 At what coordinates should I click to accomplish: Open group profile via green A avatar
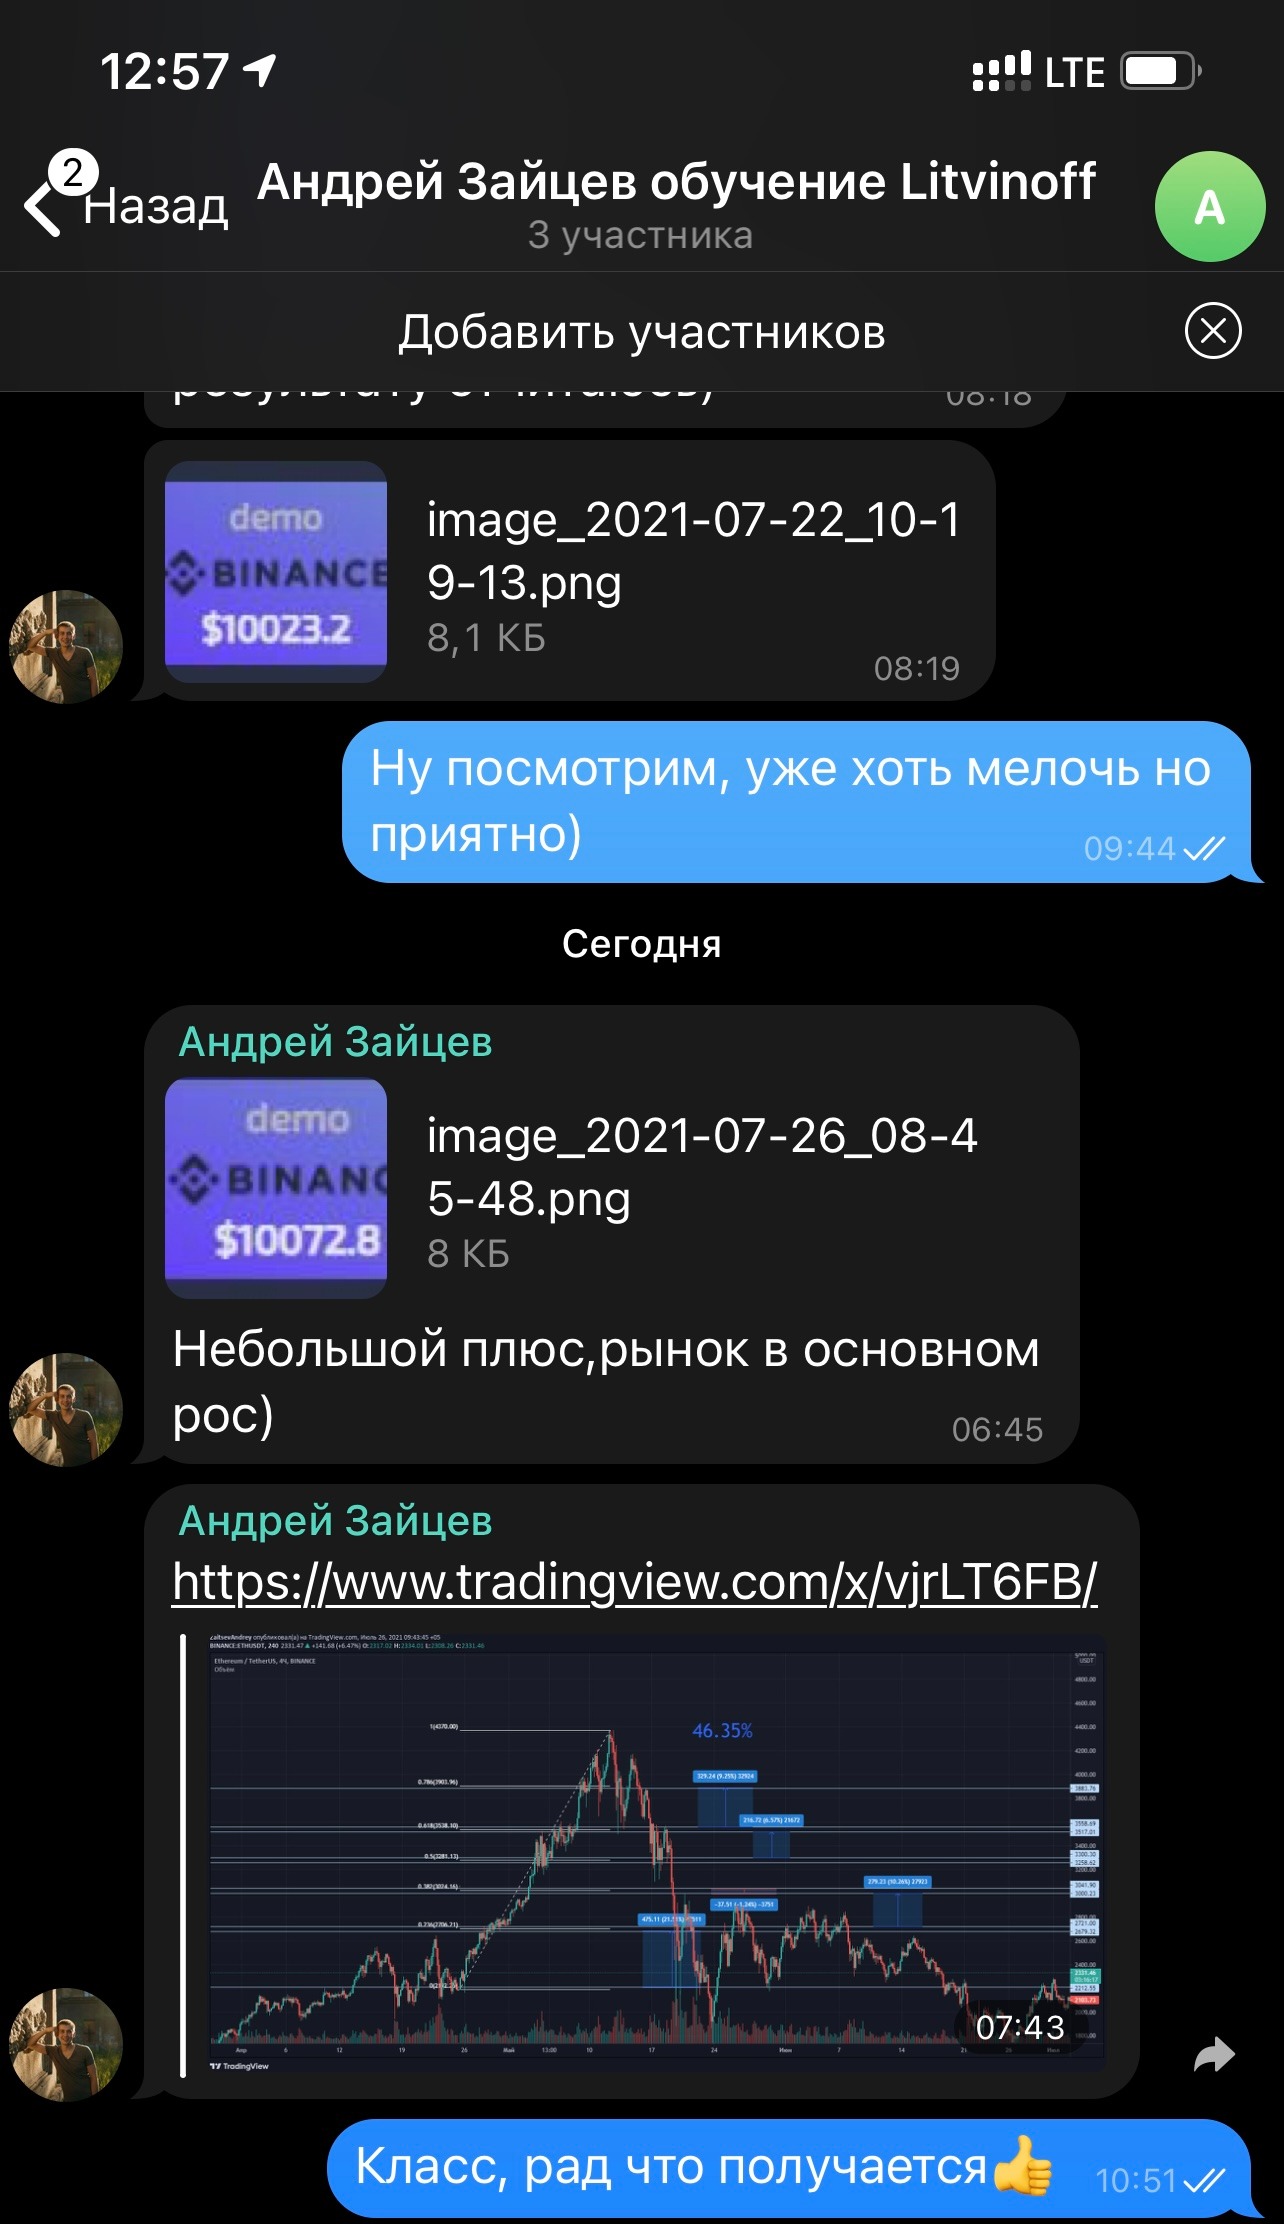[1210, 207]
